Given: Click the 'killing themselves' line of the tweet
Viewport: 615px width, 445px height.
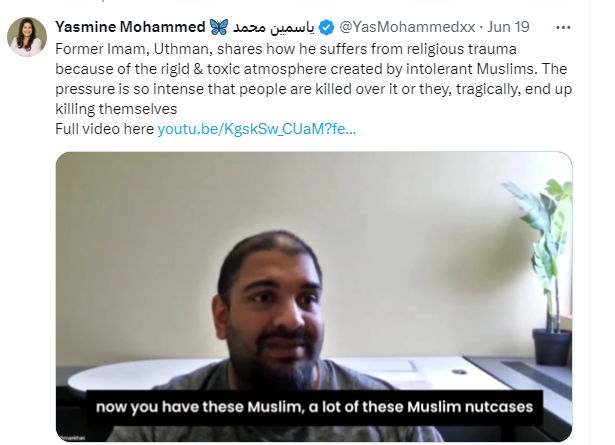Looking at the screenshot, I should coord(116,109).
